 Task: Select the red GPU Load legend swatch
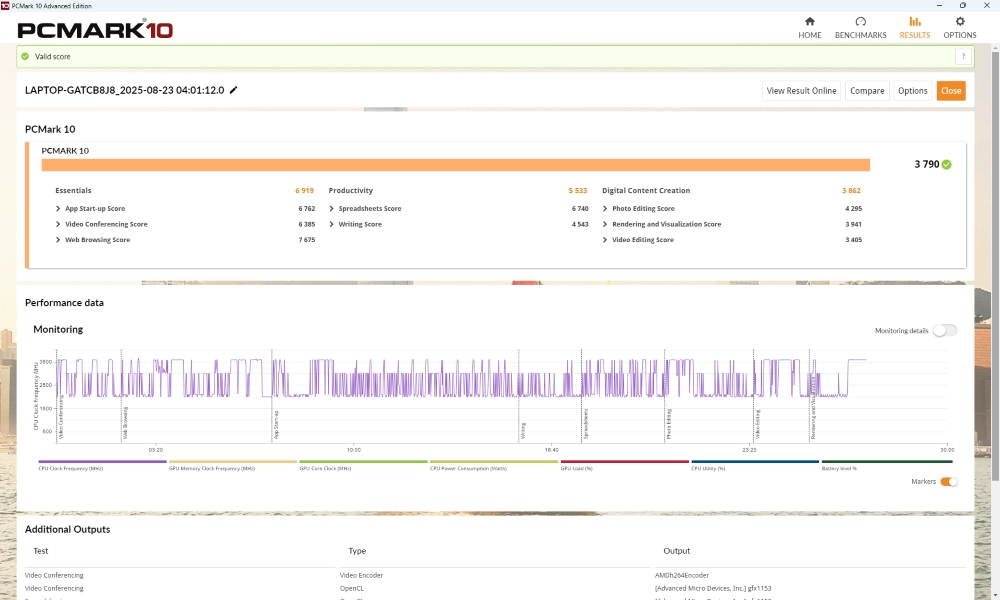coord(624,461)
